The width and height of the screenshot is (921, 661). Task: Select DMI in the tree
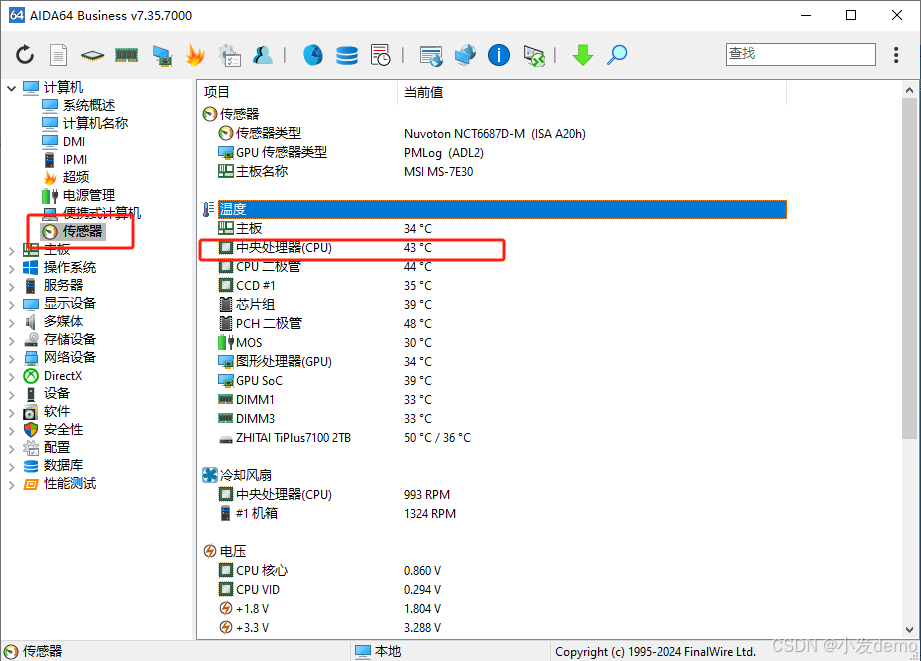point(74,142)
